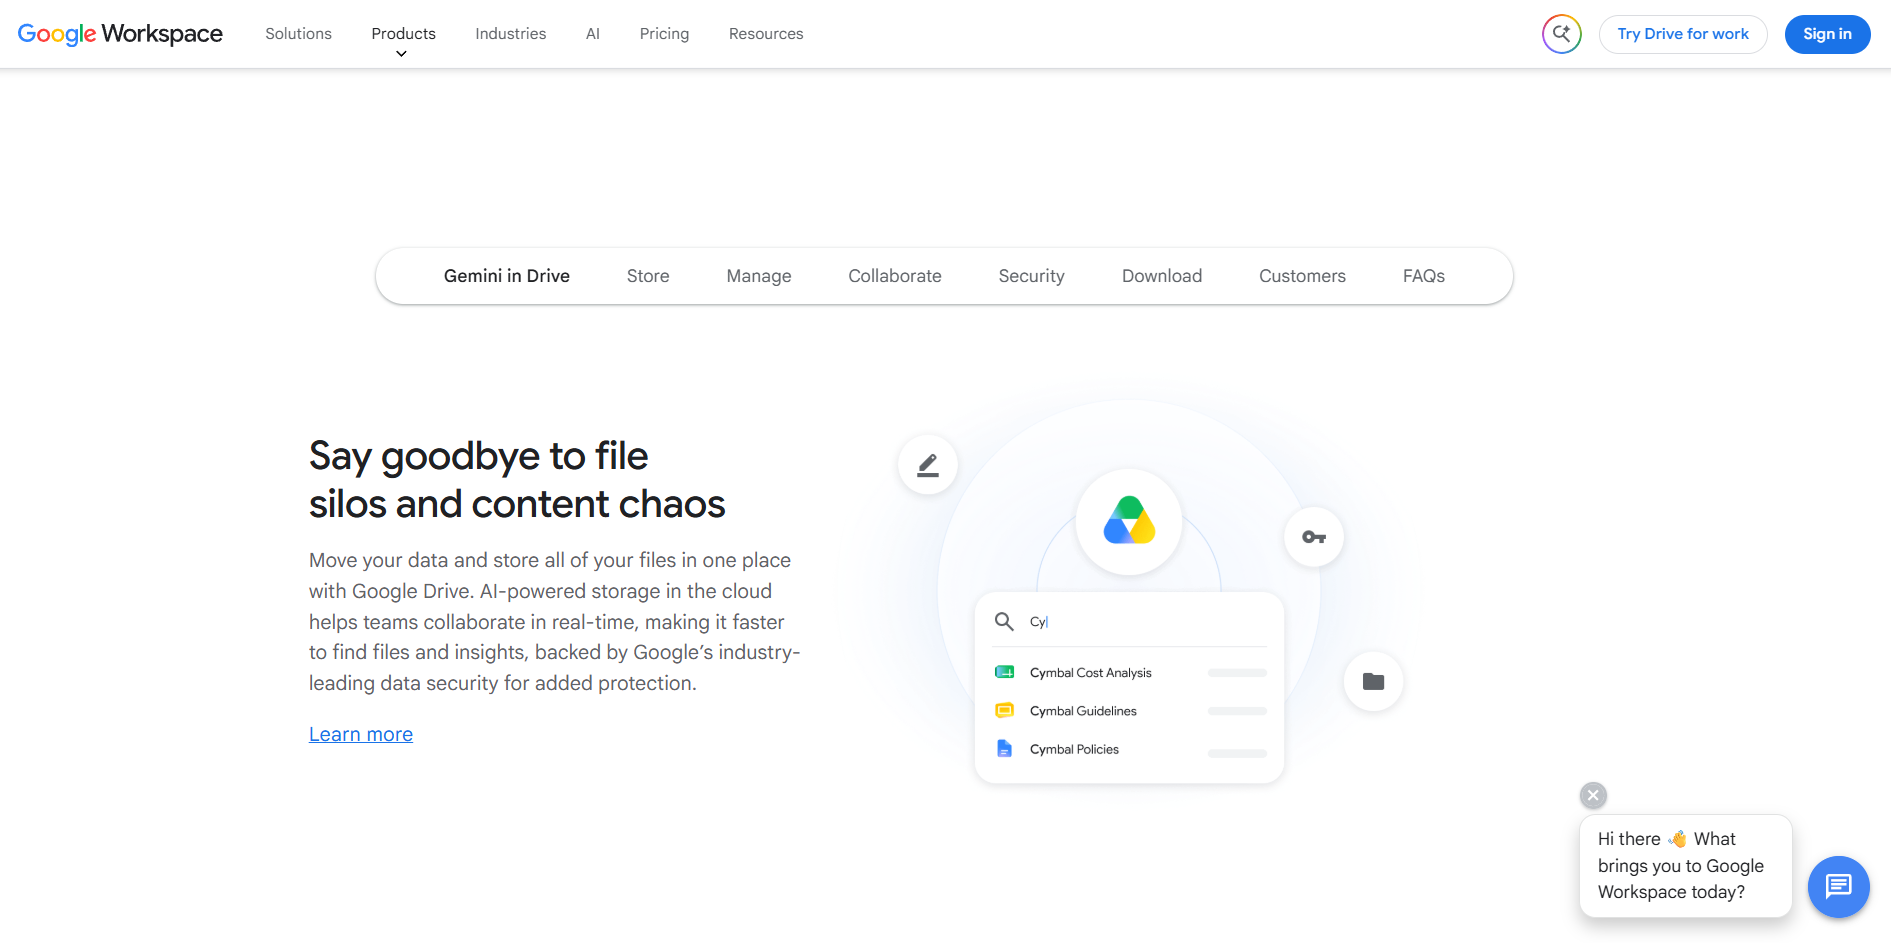The height and width of the screenshot is (943, 1891).
Task: Click the Docs icon beside Cymbal Policies
Action: [x=1004, y=748]
